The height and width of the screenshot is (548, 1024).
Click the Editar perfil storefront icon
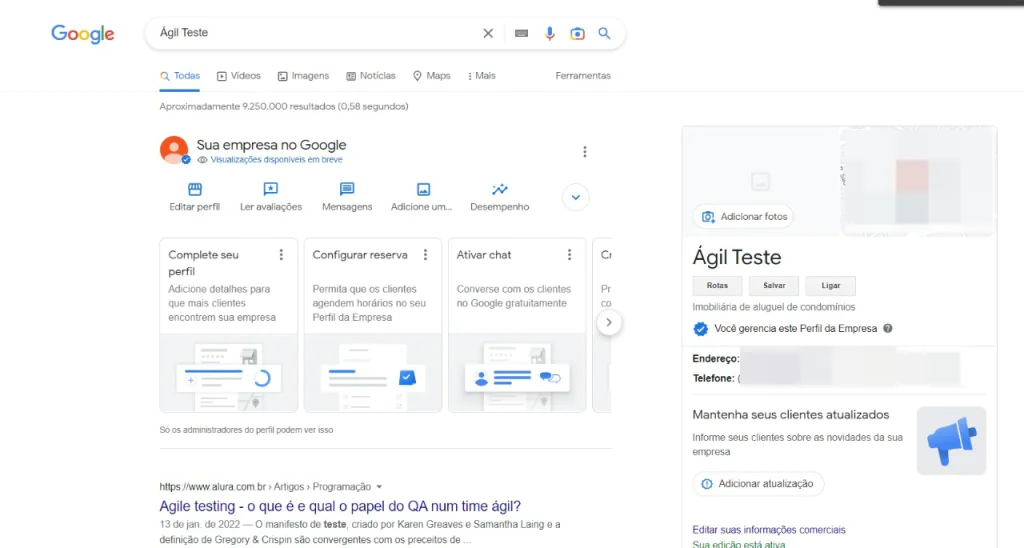pyautogui.click(x=195, y=189)
